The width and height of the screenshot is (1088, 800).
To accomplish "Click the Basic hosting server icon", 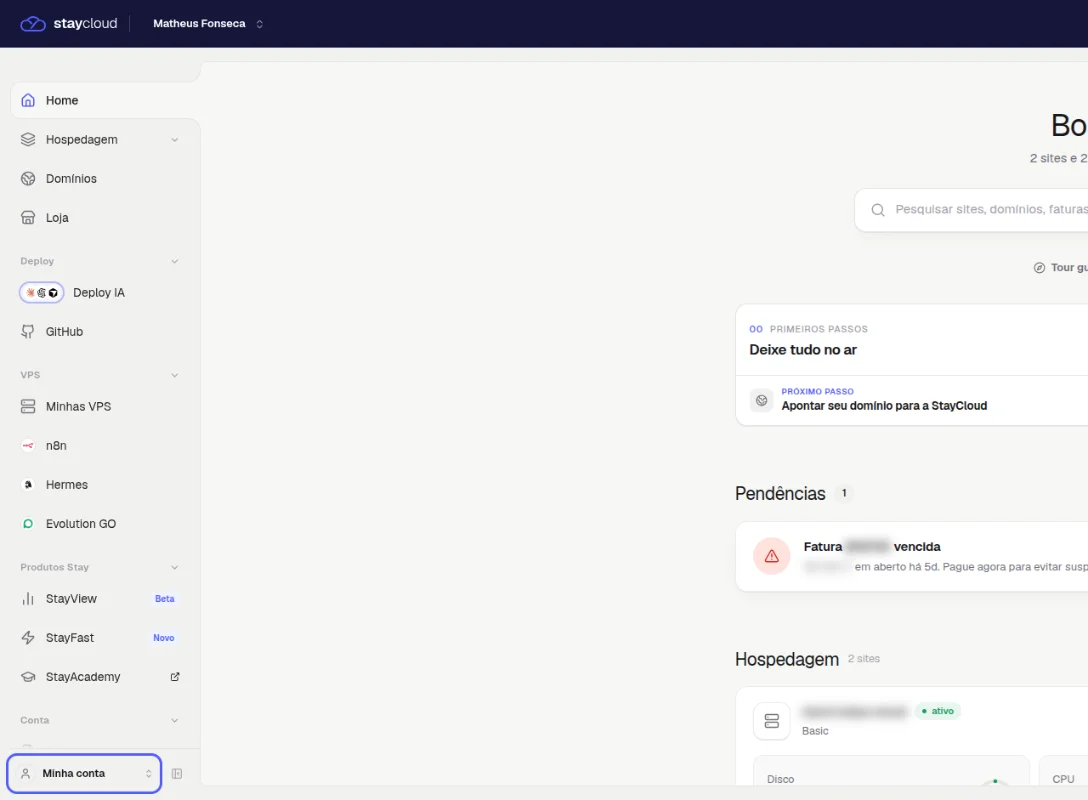I will (772, 721).
